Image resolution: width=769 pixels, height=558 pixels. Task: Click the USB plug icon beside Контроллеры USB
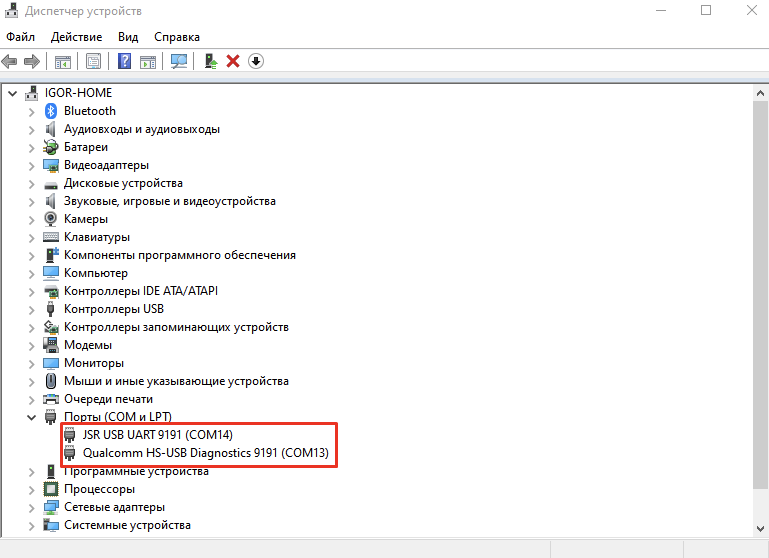tap(50, 309)
